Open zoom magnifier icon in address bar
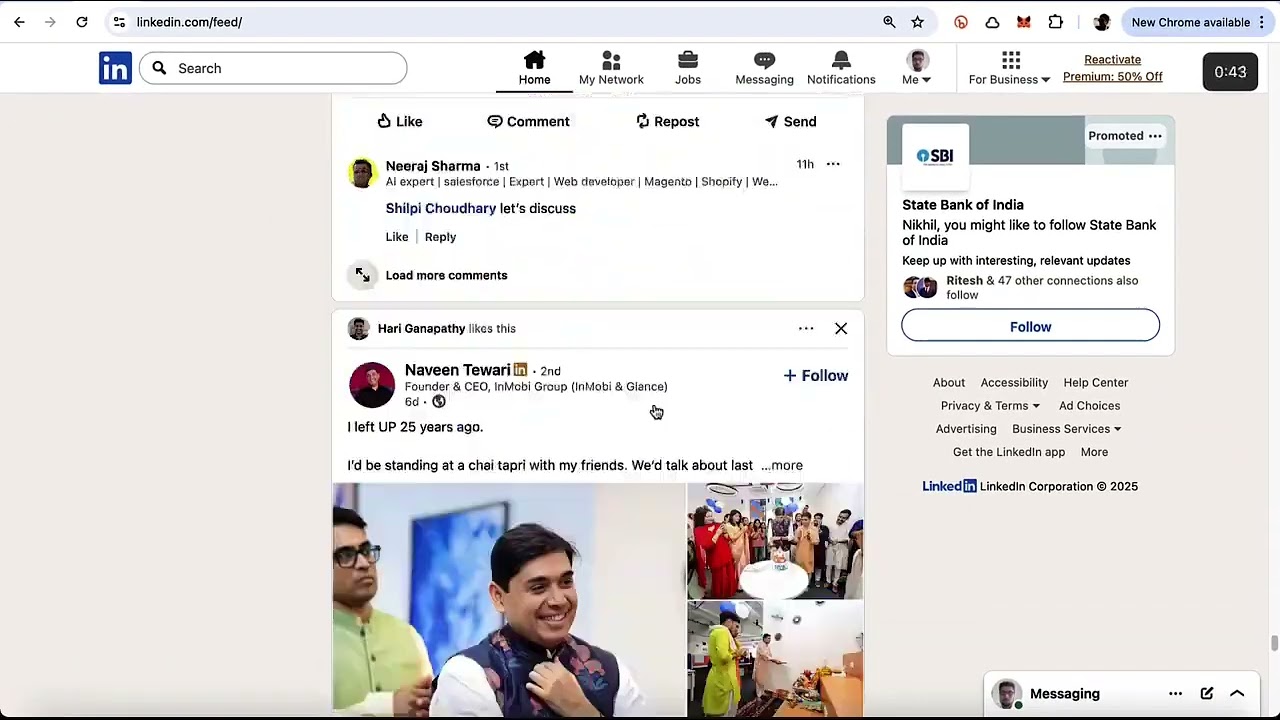 click(x=889, y=22)
